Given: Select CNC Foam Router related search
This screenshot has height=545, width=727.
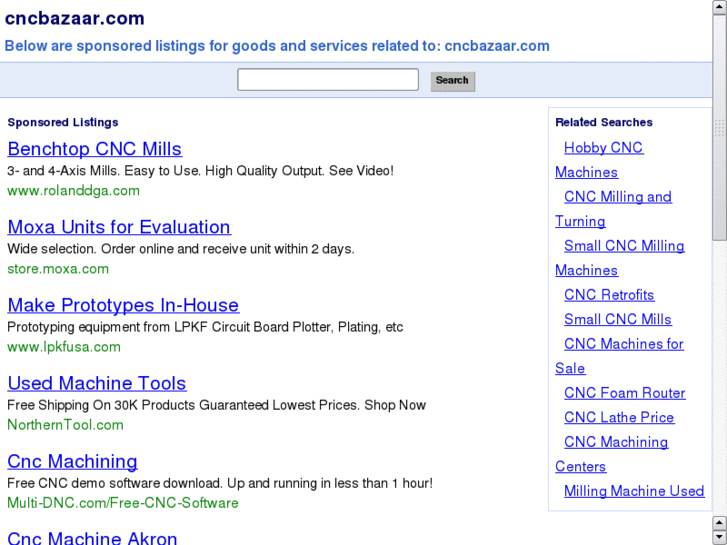Looking at the screenshot, I should (x=625, y=393).
